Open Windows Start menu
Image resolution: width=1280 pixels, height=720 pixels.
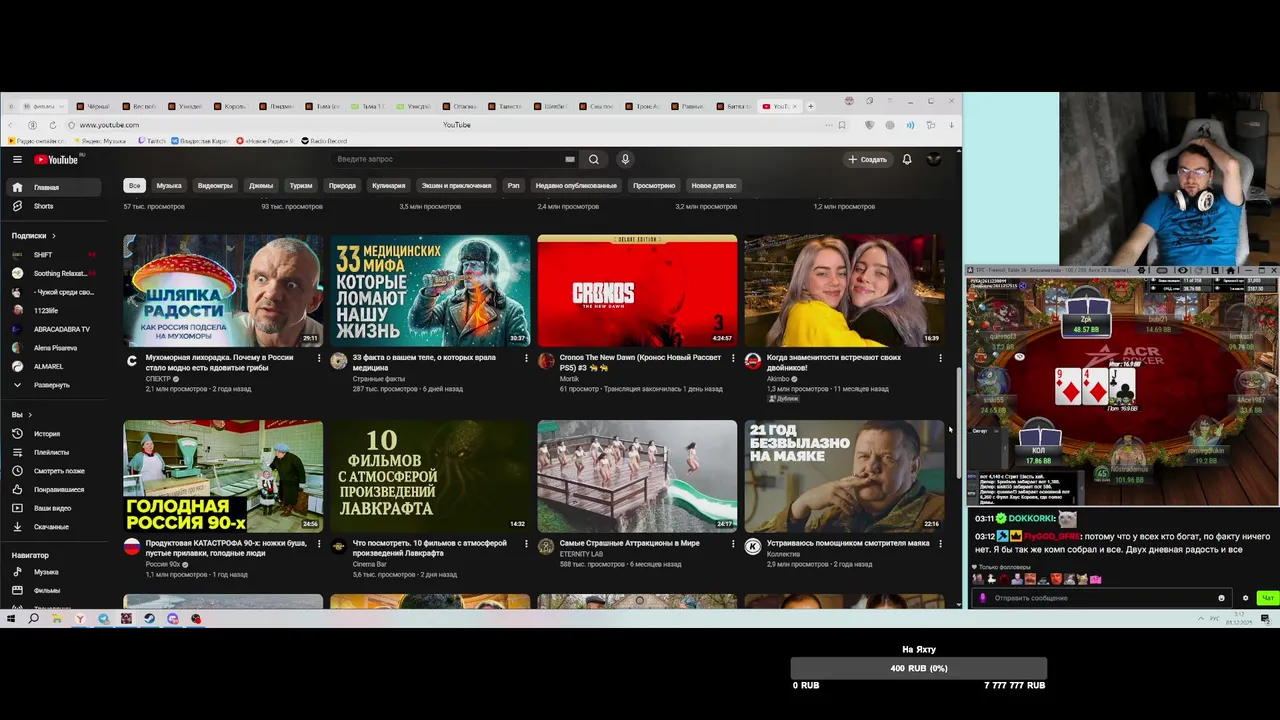(11, 619)
